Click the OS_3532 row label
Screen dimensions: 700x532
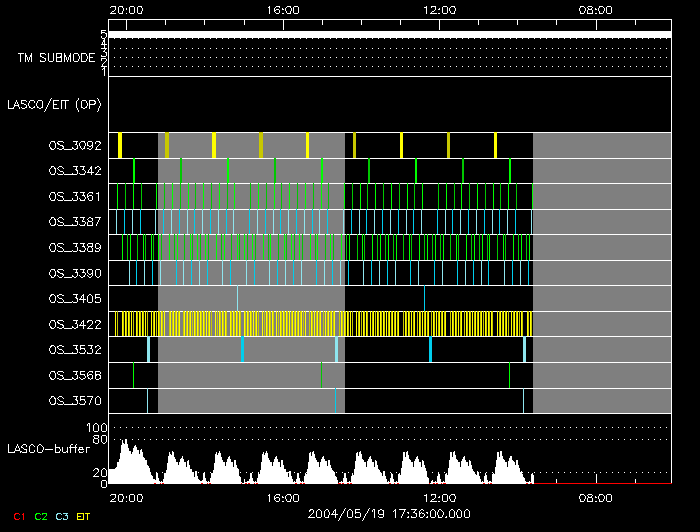tap(75, 350)
